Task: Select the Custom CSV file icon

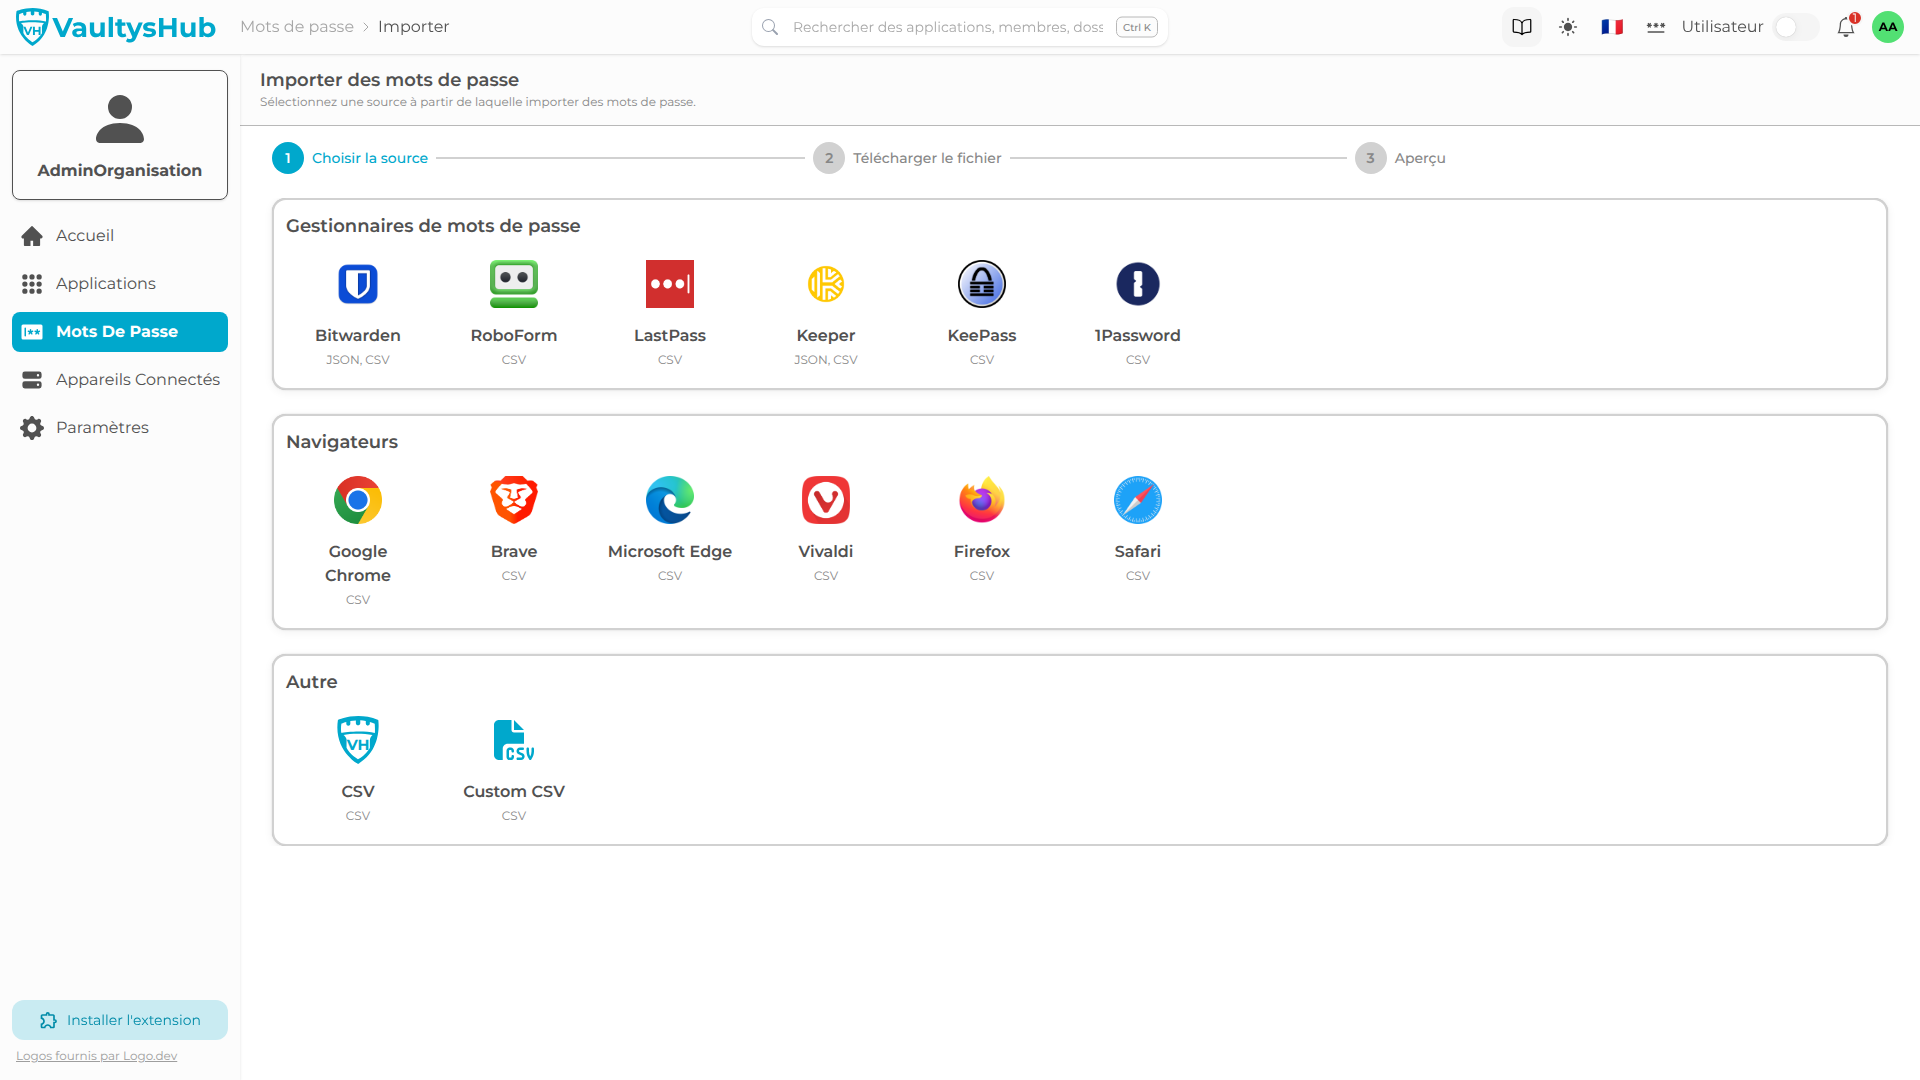Action: [514, 740]
